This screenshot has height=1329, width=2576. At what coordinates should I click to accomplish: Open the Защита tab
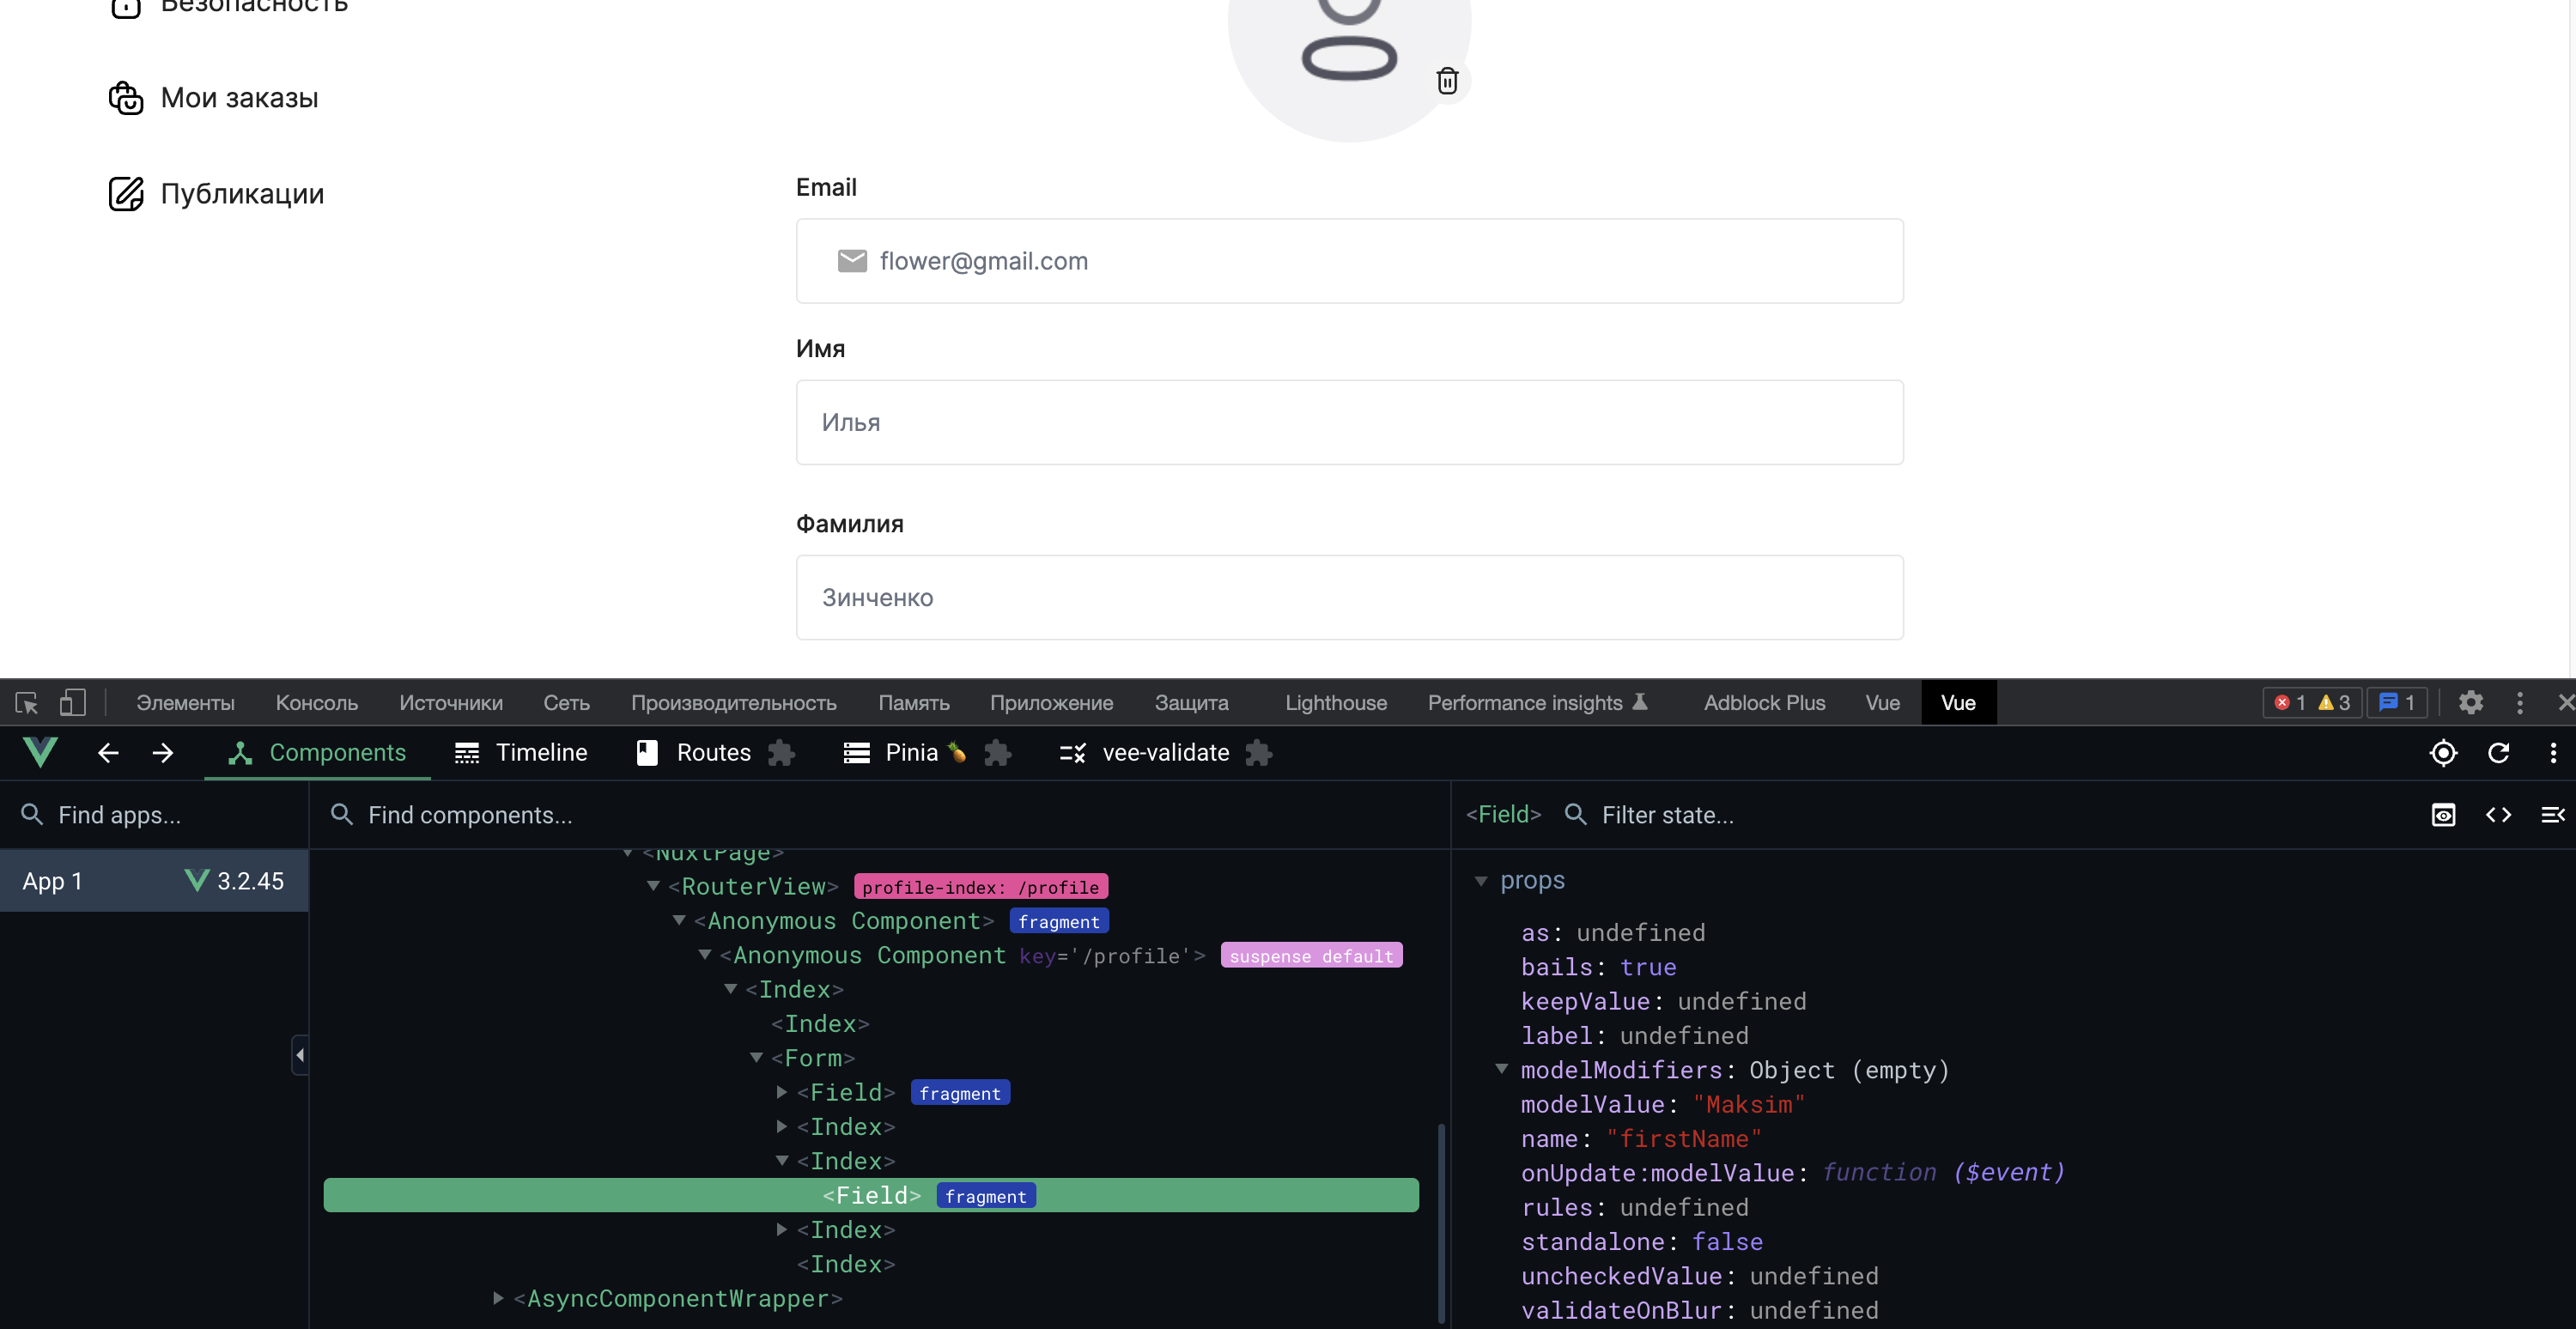coord(1191,703)
